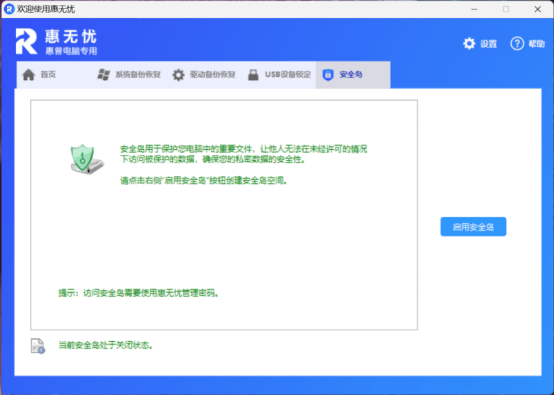
Task: Click the 启用安全岛 button
Action: 473,226
